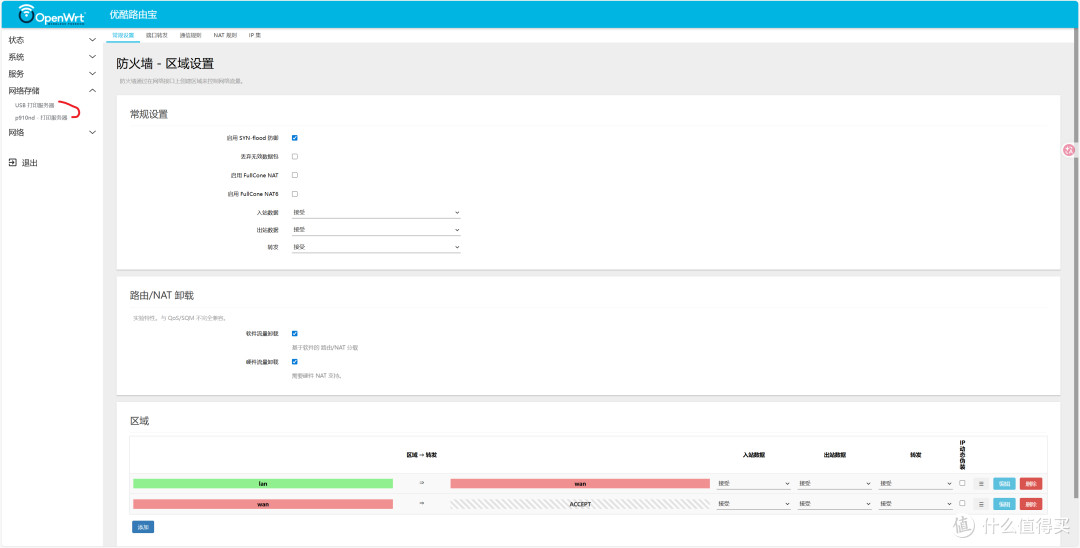Image resolution: width=1080 pixels, height=548 pixels.
Task: Click the 退出 logout link
Action: (30, 163)
